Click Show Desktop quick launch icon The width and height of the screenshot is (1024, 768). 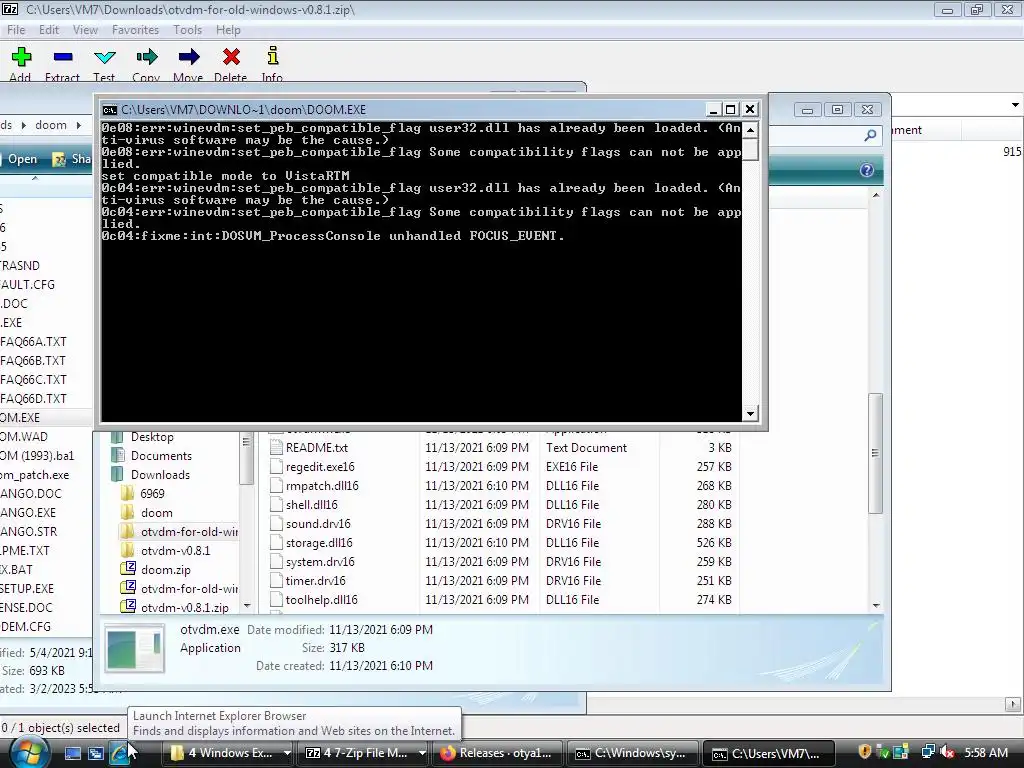(72, 753)
